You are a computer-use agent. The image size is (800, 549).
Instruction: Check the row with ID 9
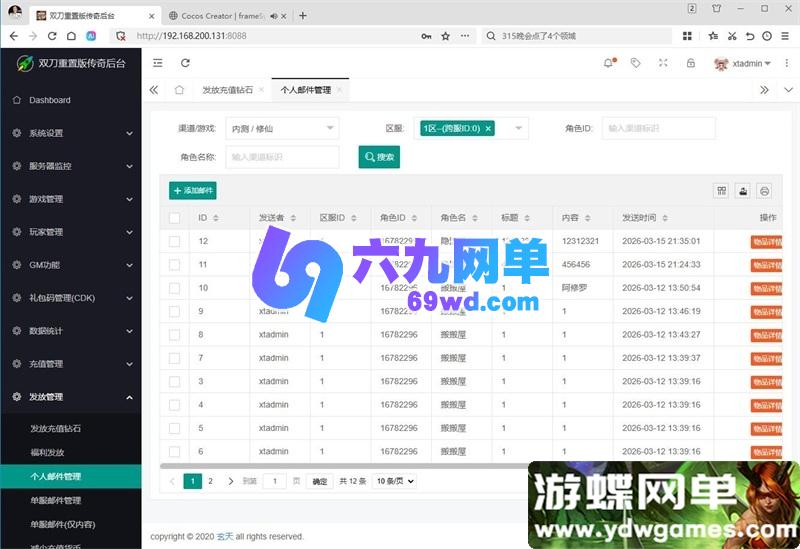[x=174, y=311]
